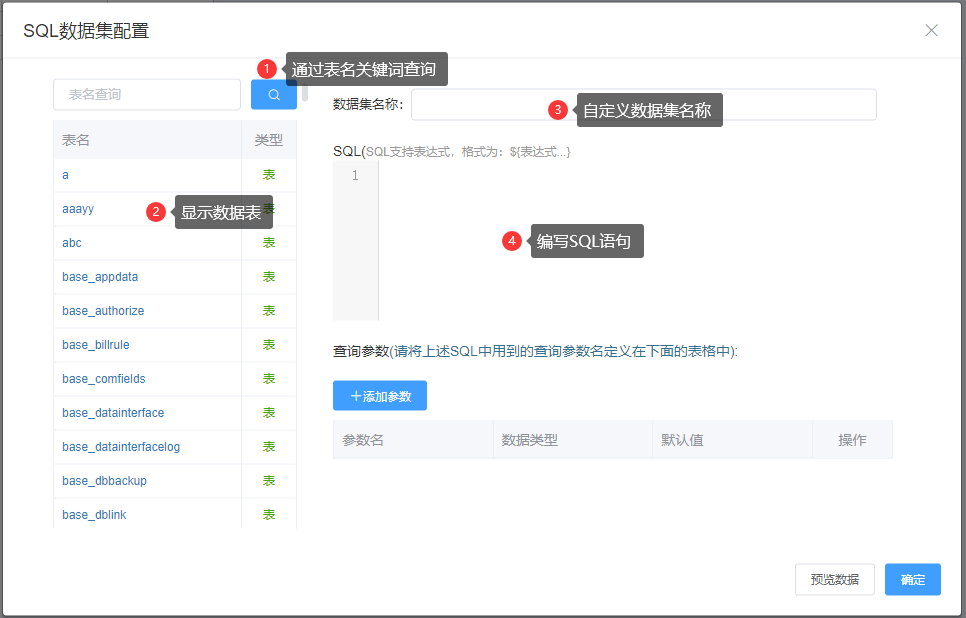This screenshot has height=618, width=966.
Task: Focus the 表名查询 search field
Action: tap(147, 94)
